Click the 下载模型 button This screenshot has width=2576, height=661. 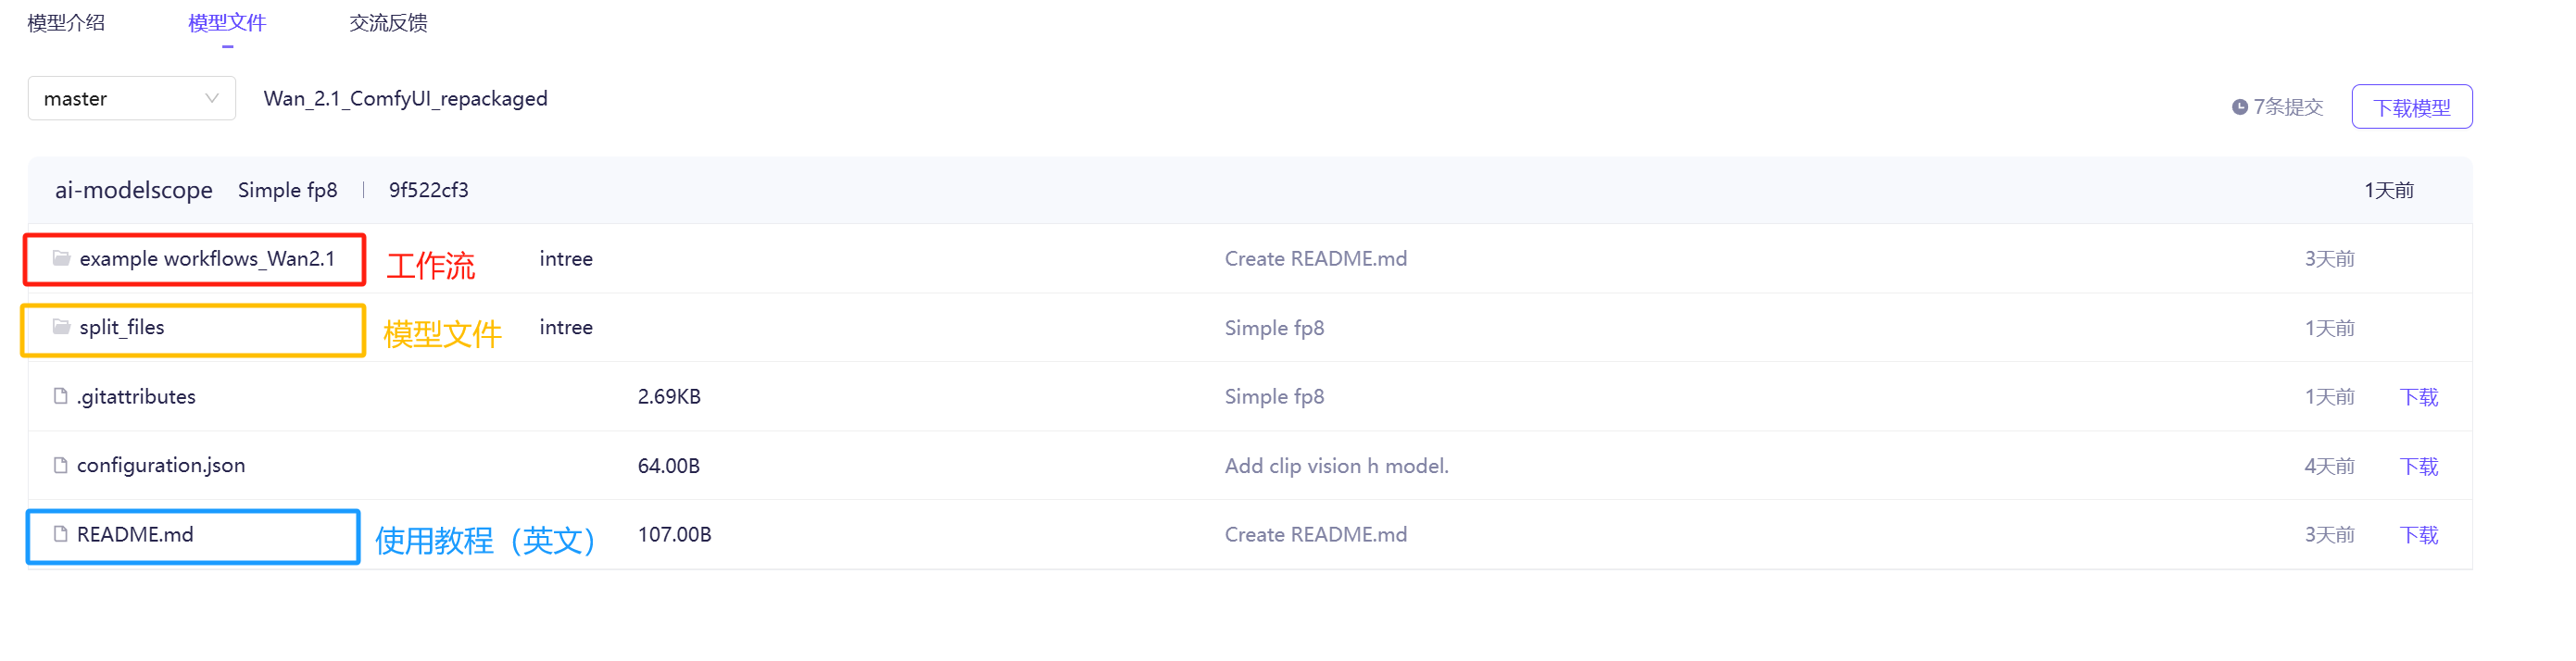(2411, 107)
